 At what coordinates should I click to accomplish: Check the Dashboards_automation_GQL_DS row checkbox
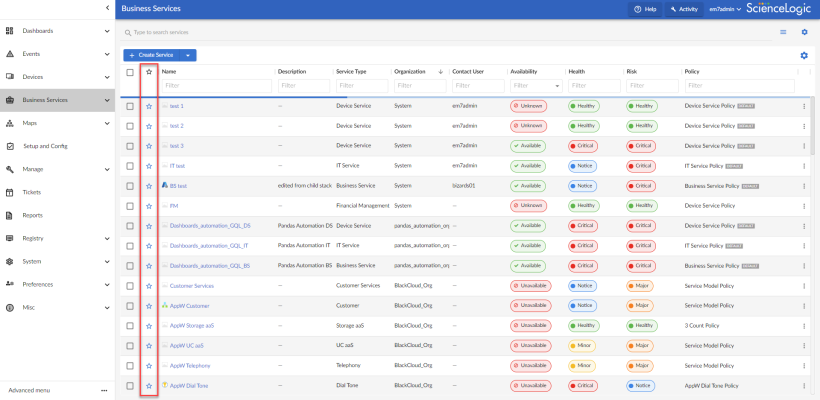[130, 226]
